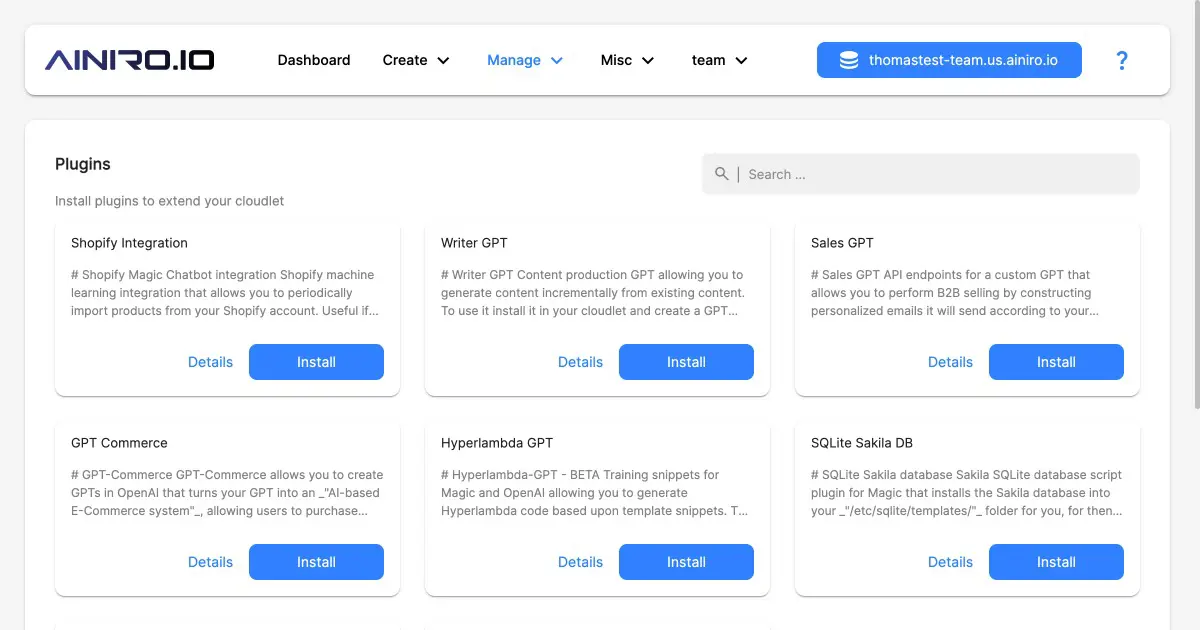This screenshot has height=630, width=1200.
Task: Click the Writer GPT card title
Action: [x=474, y=243]
